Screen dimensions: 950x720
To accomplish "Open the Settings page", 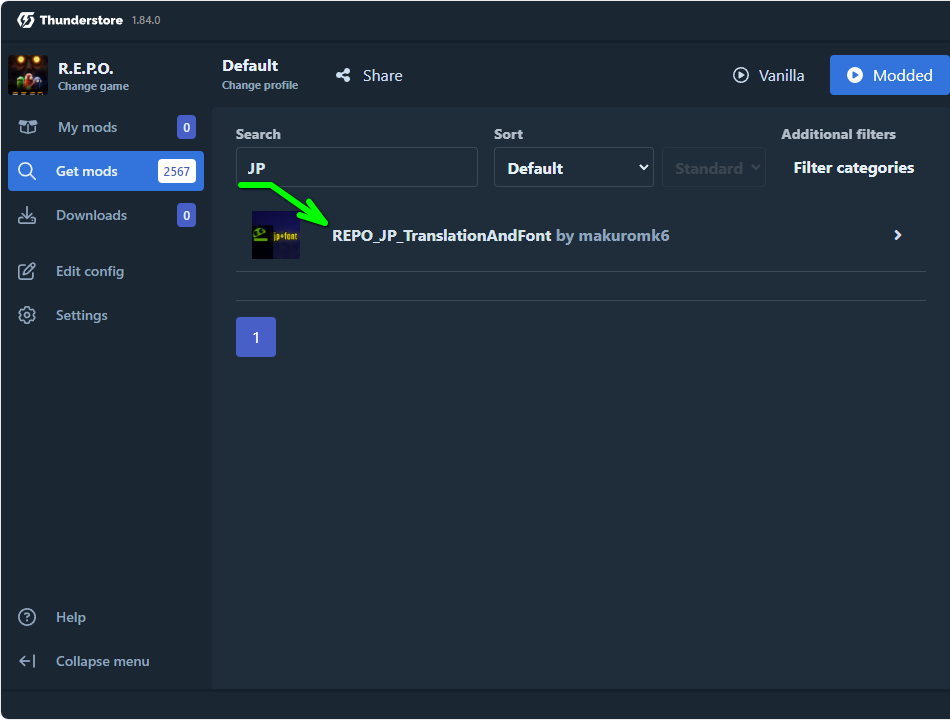I will point(106,315).
